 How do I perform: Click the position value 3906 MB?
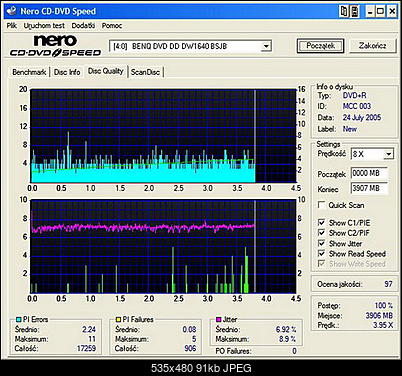pyautogui.click(x=379, y=315)
